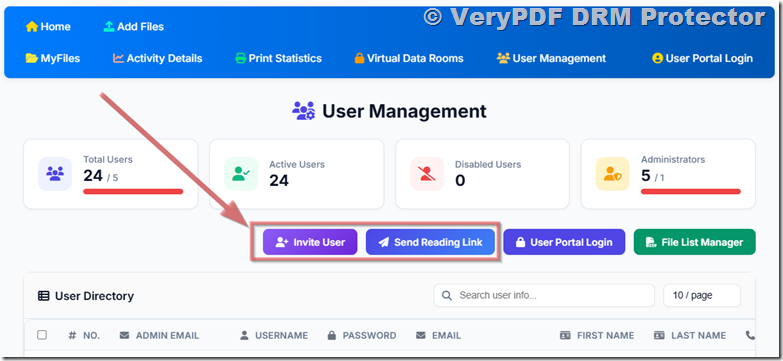
Task: Click the FIRST NAME column header
Action: 597,336
